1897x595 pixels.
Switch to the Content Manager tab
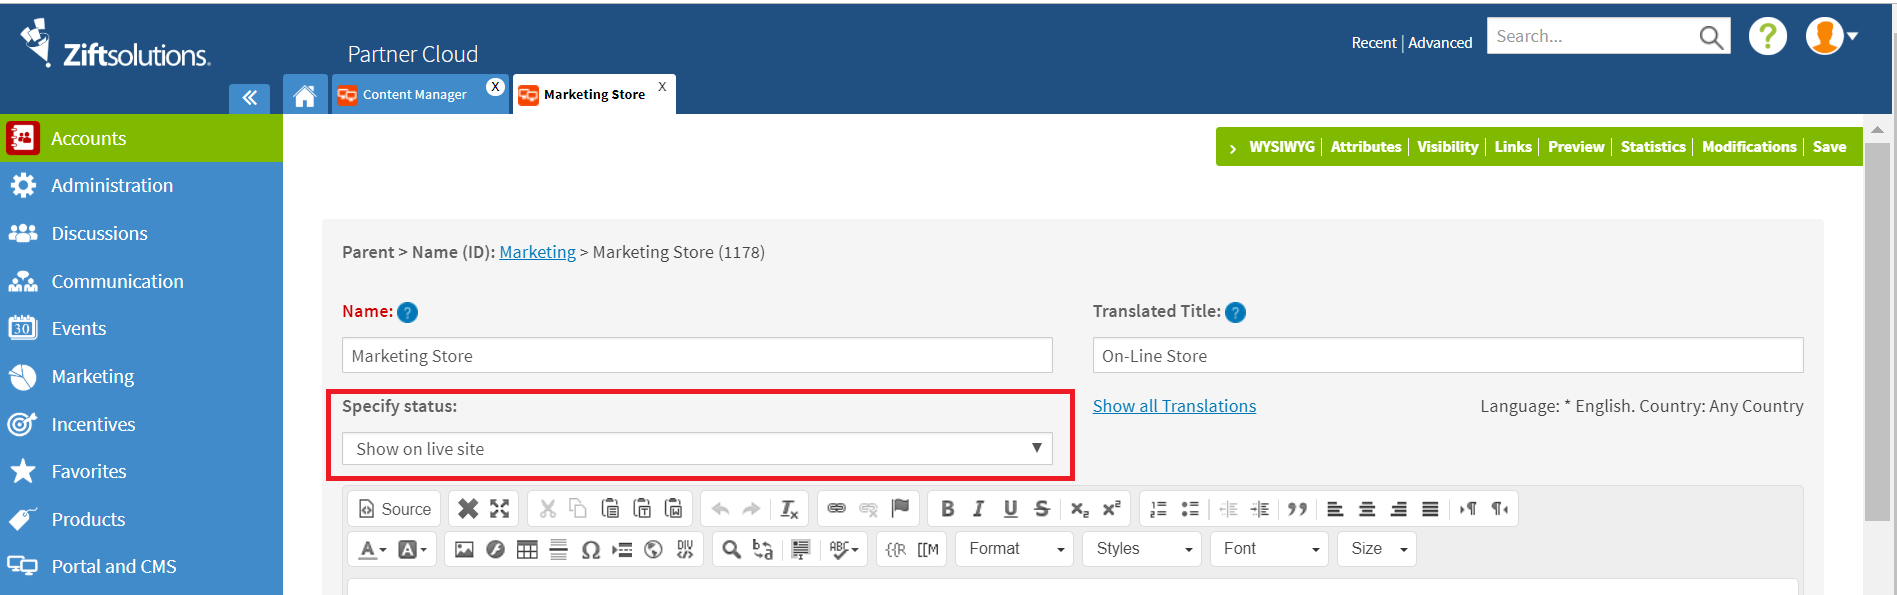tap(414, 95)
